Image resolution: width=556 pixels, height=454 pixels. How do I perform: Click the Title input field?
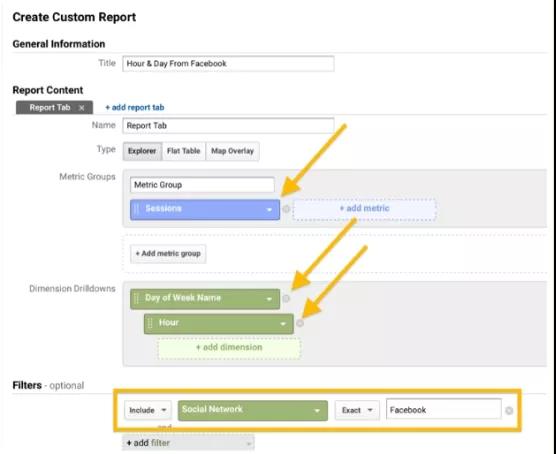click(228, 64)
